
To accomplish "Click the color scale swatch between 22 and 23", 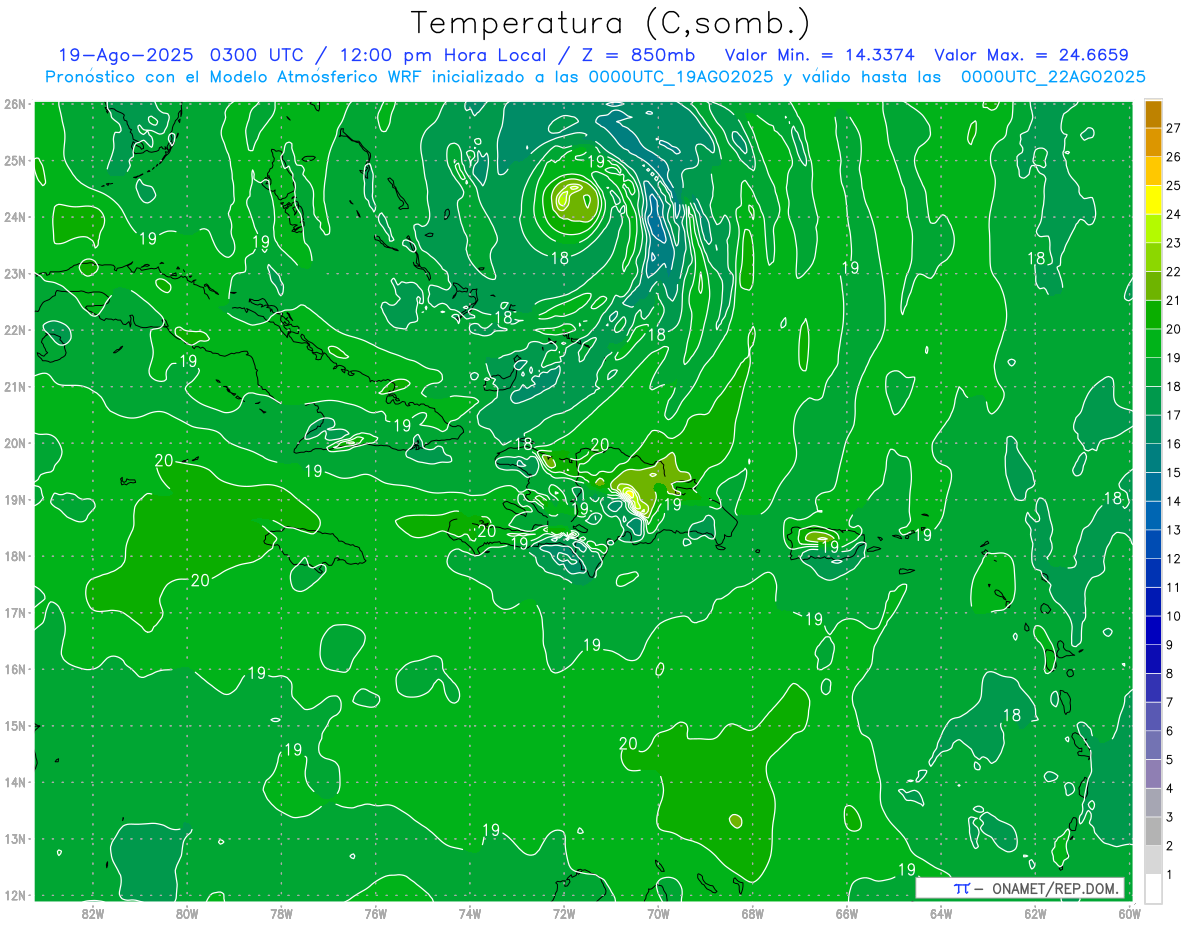I will click(1153, 257).
